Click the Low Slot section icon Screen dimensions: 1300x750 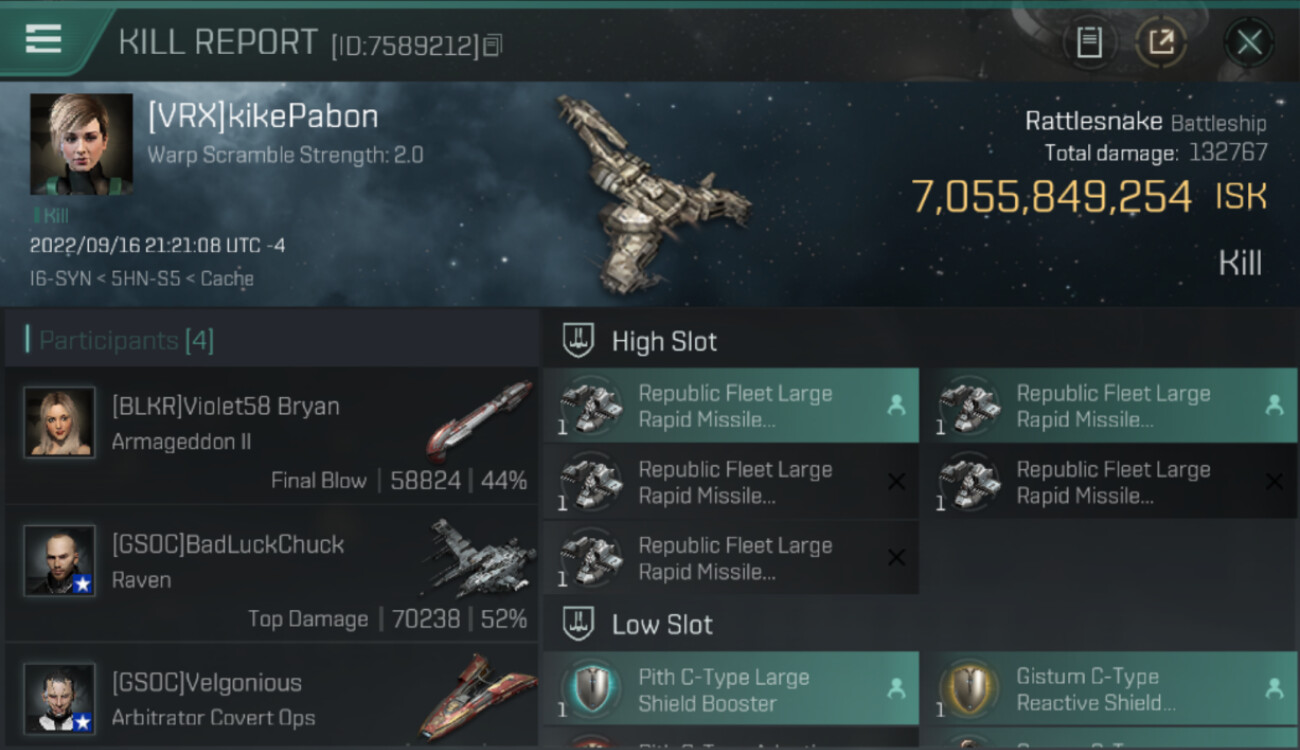pyautogui.click(x=579, y=625)
